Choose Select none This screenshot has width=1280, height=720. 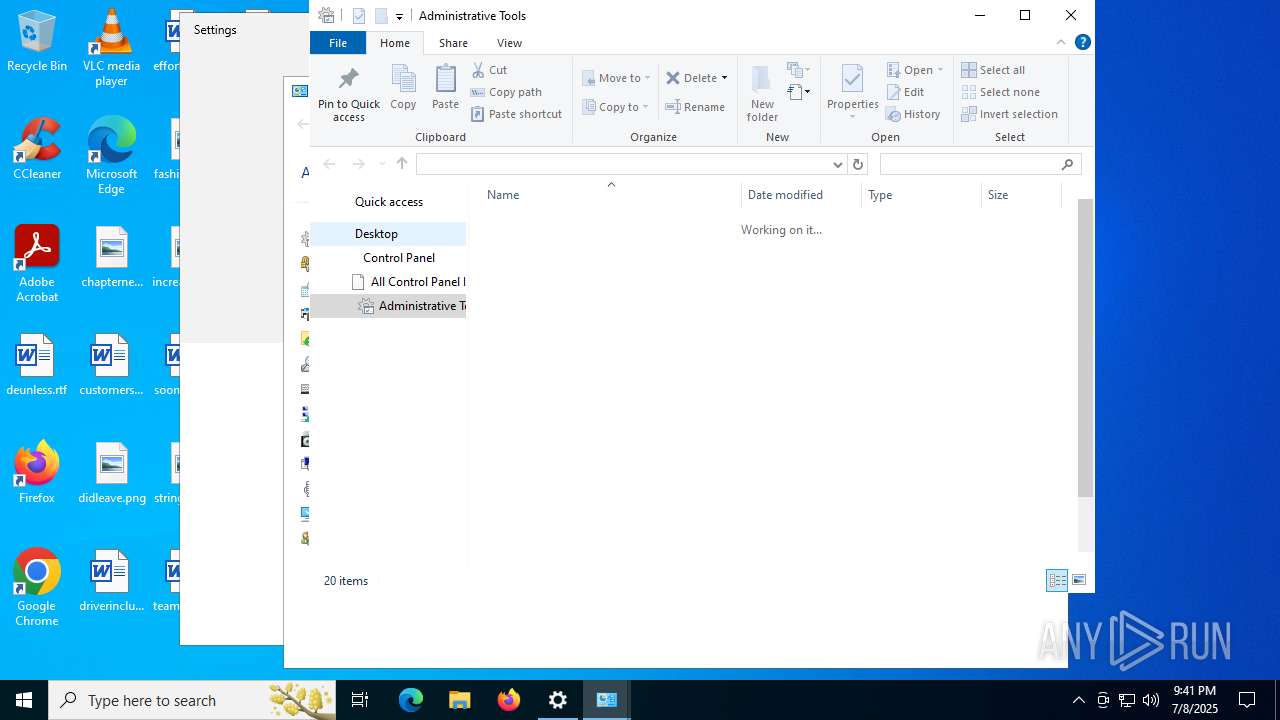pyautogui.click(x=1000, y=92)
